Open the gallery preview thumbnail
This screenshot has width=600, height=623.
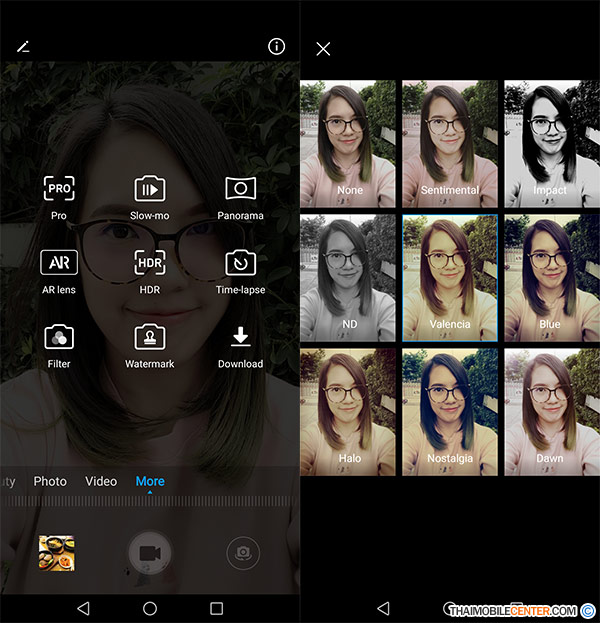click(x=57, y=552)
